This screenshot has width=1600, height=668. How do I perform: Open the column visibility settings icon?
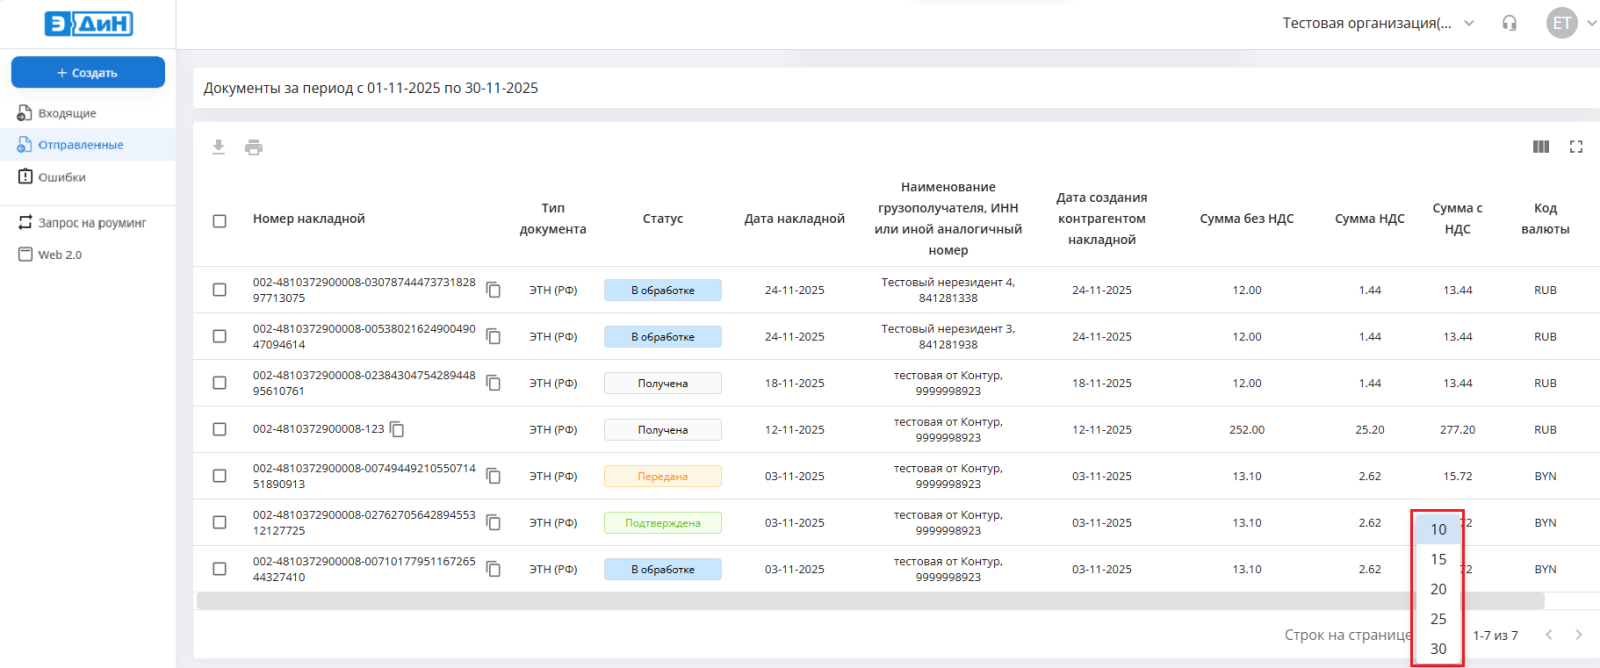point(1541,147)
